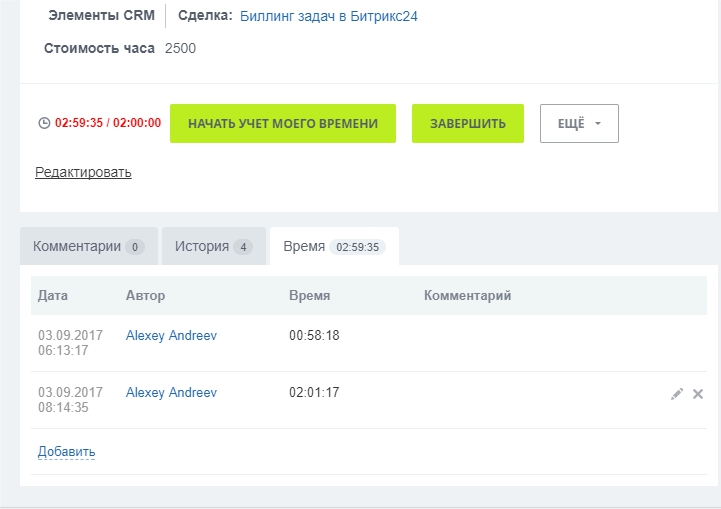The height and width of the screenshot is (509, 721).
Task: Select the 00:58:18 time value
Action: pos(314,336)
